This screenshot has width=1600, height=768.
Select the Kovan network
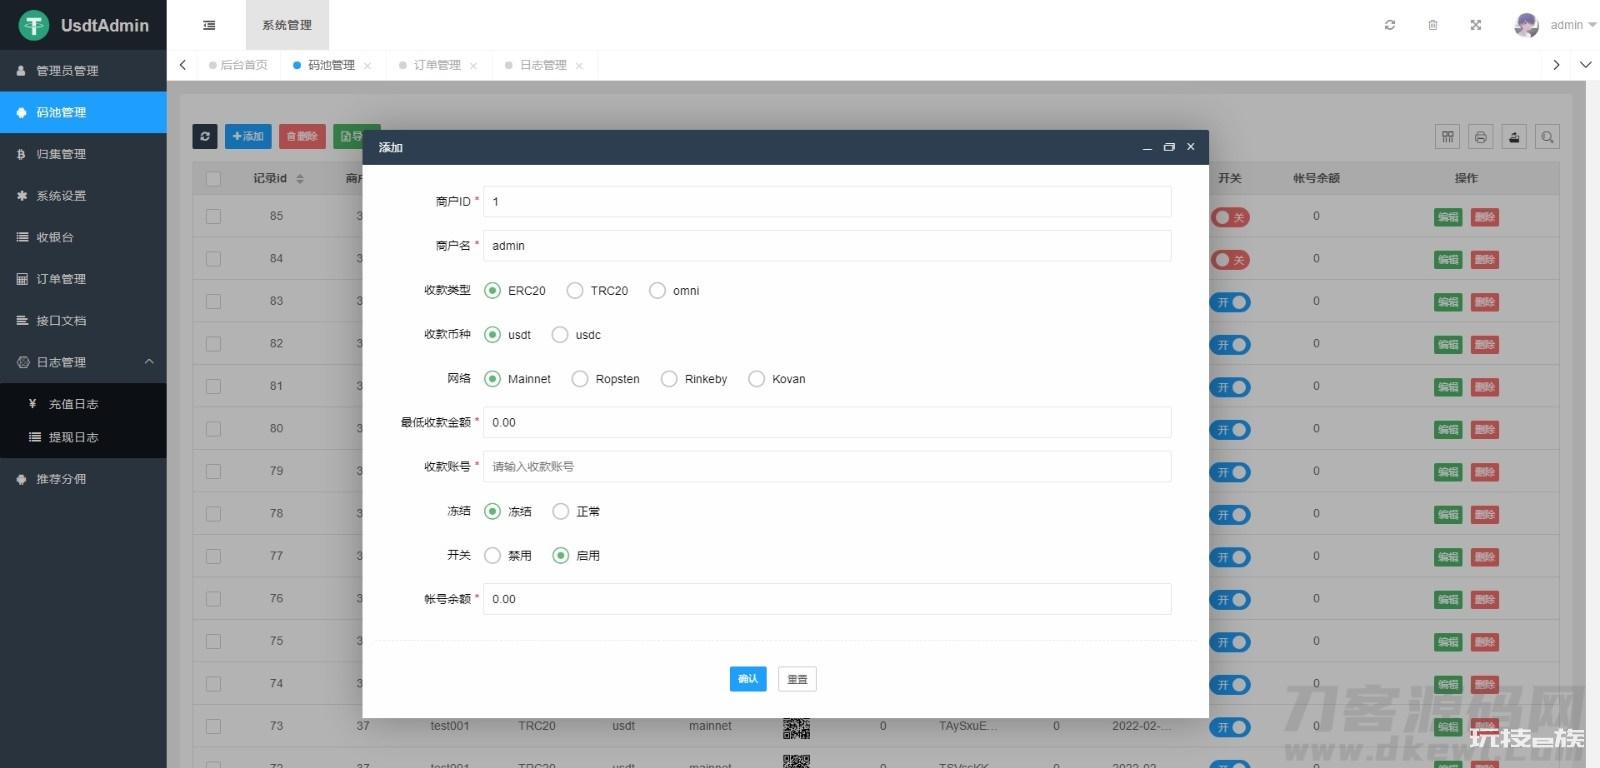click(x=777, y=379)
